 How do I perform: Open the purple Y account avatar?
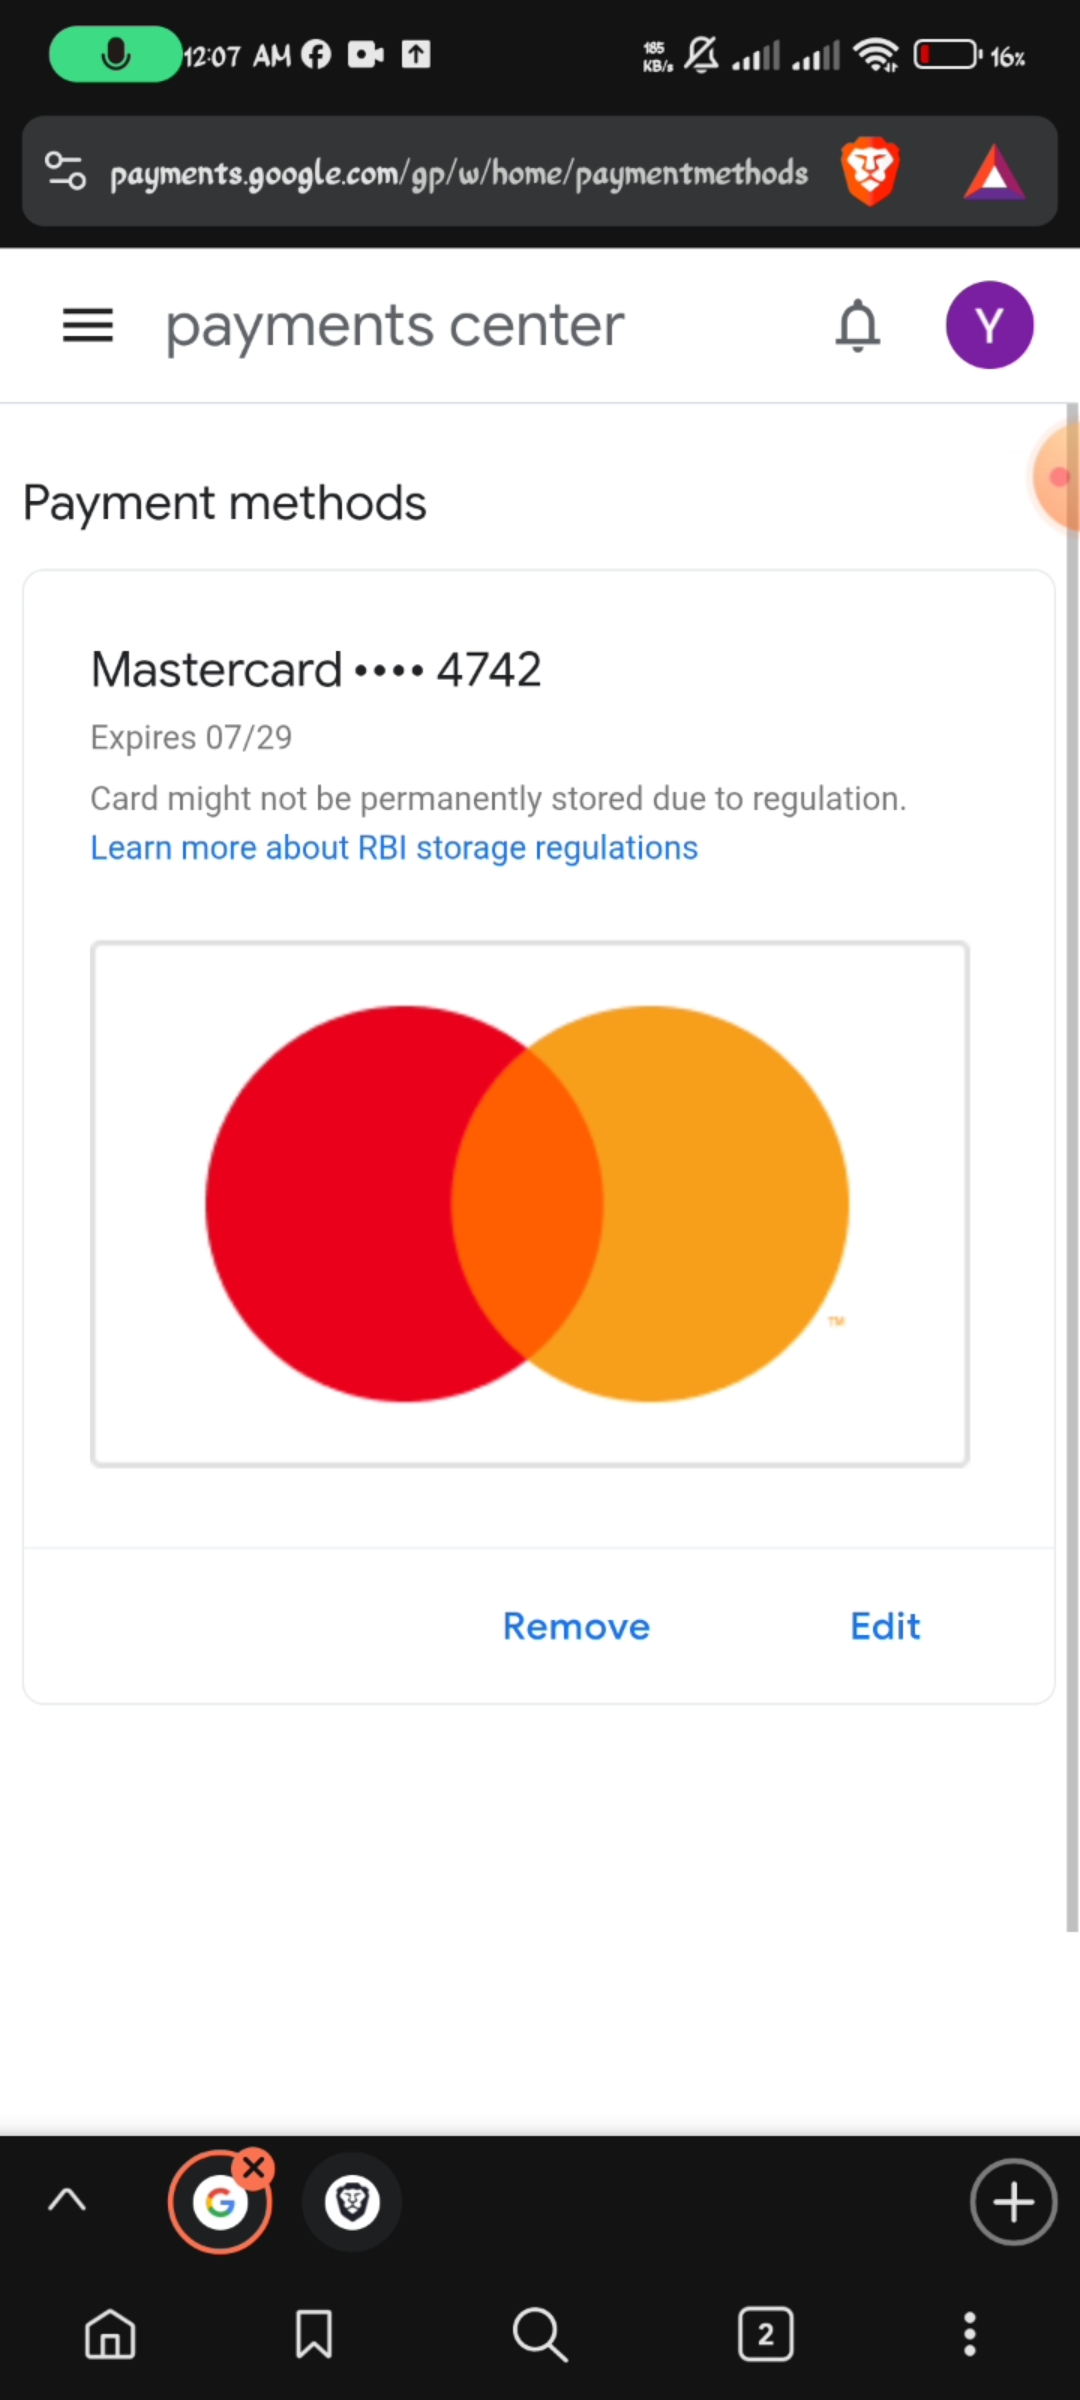(x=989, y=326)
